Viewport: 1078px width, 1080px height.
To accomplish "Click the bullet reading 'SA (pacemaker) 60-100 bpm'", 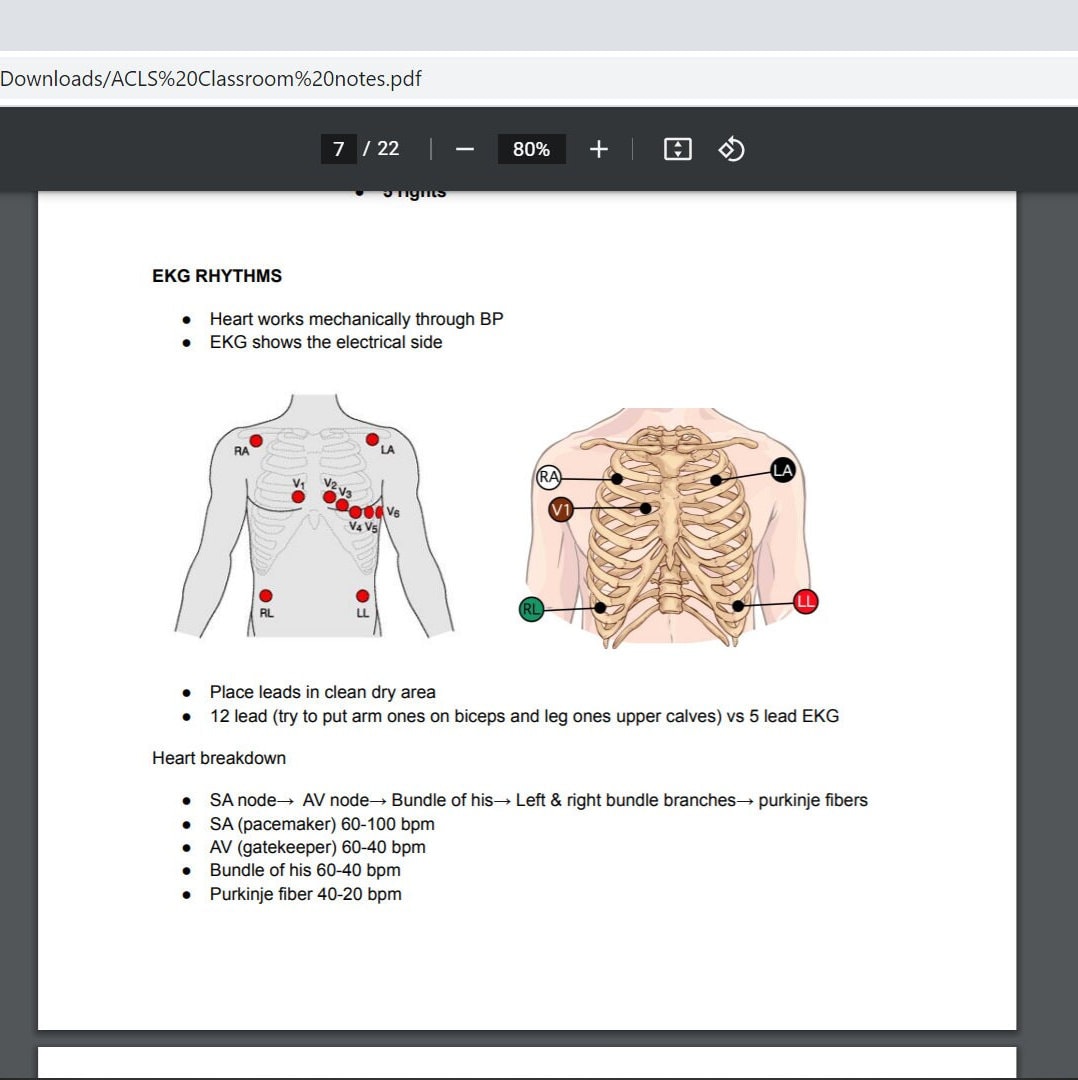I will tap(321, 824).
